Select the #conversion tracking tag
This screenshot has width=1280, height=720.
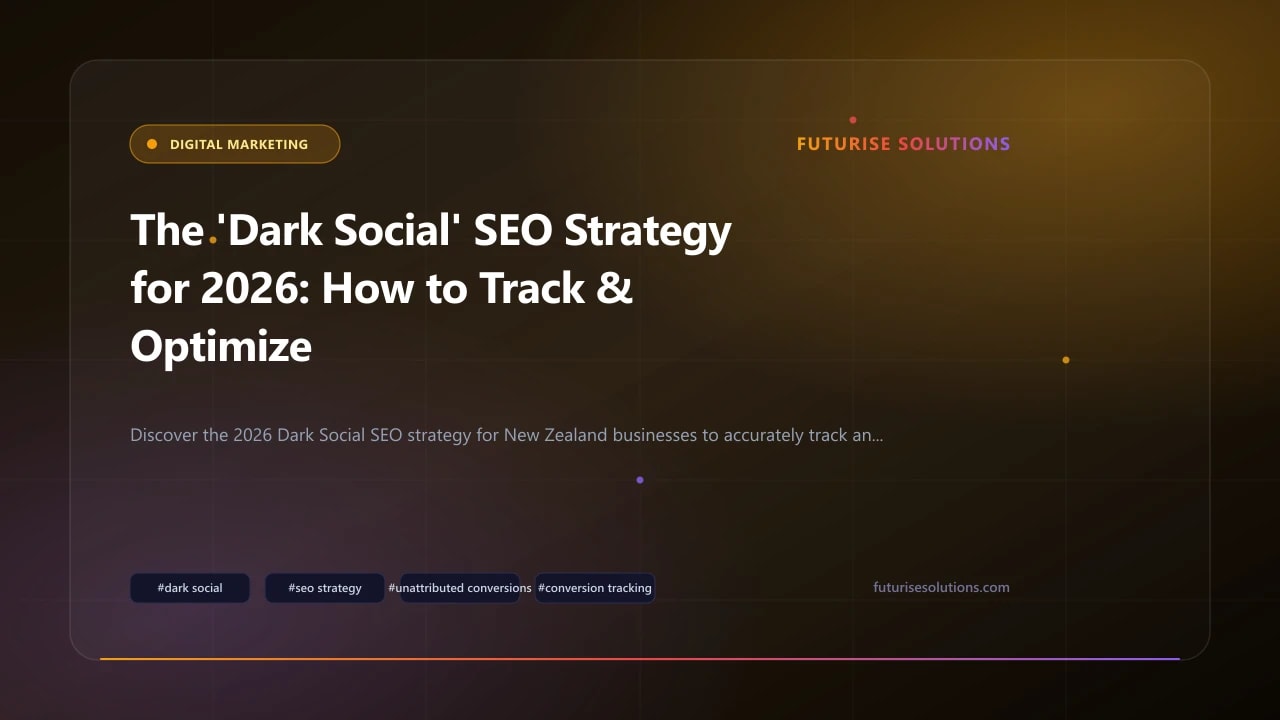pos(595,588)
